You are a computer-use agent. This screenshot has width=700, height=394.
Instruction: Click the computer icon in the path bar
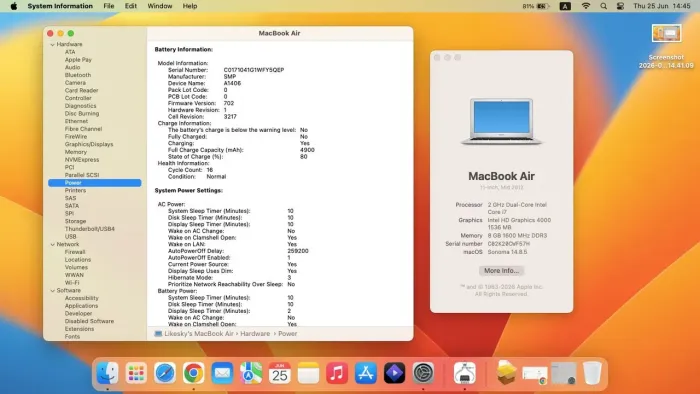point(158,334)
